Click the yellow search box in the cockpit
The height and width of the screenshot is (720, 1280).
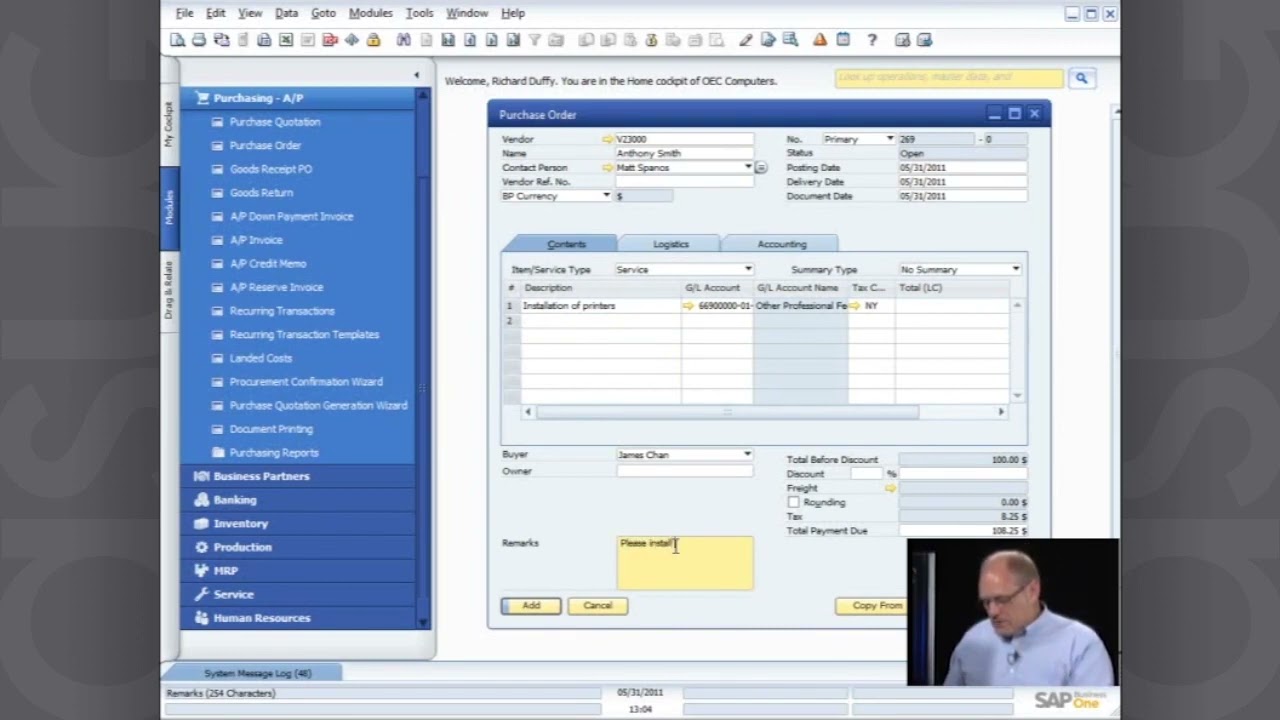949,78
